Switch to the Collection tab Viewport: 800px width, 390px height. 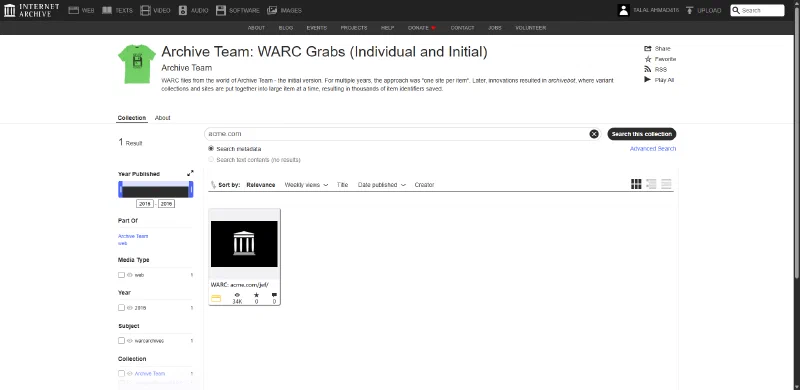tap(132, 118)
